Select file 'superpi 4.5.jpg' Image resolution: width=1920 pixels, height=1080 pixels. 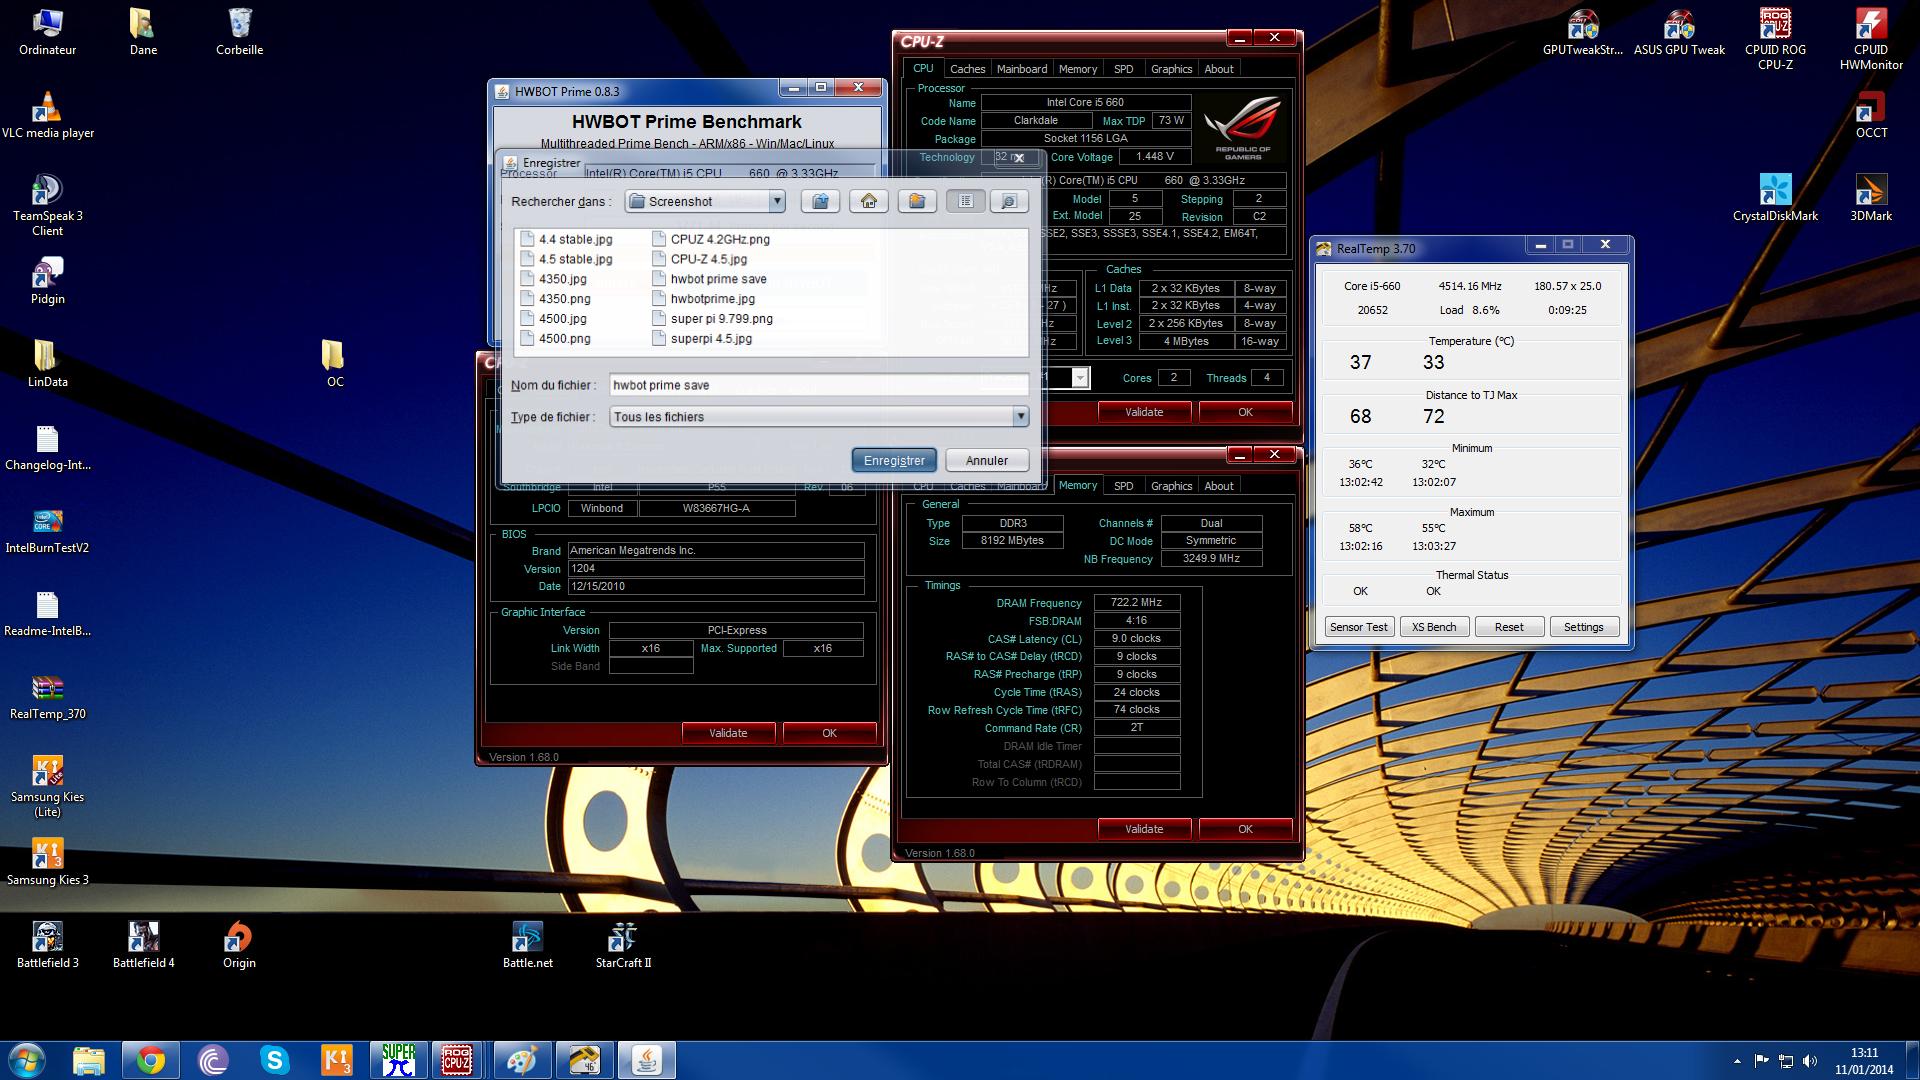pos(703,339)
